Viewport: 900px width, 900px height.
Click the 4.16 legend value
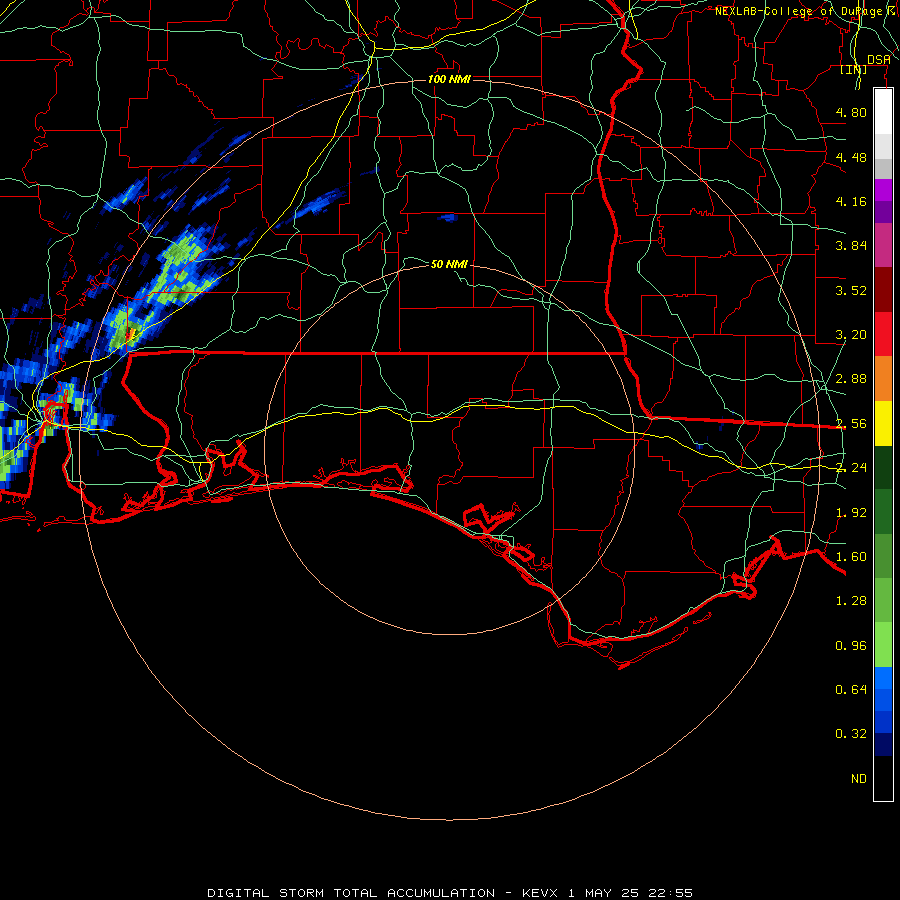(851, 201)
